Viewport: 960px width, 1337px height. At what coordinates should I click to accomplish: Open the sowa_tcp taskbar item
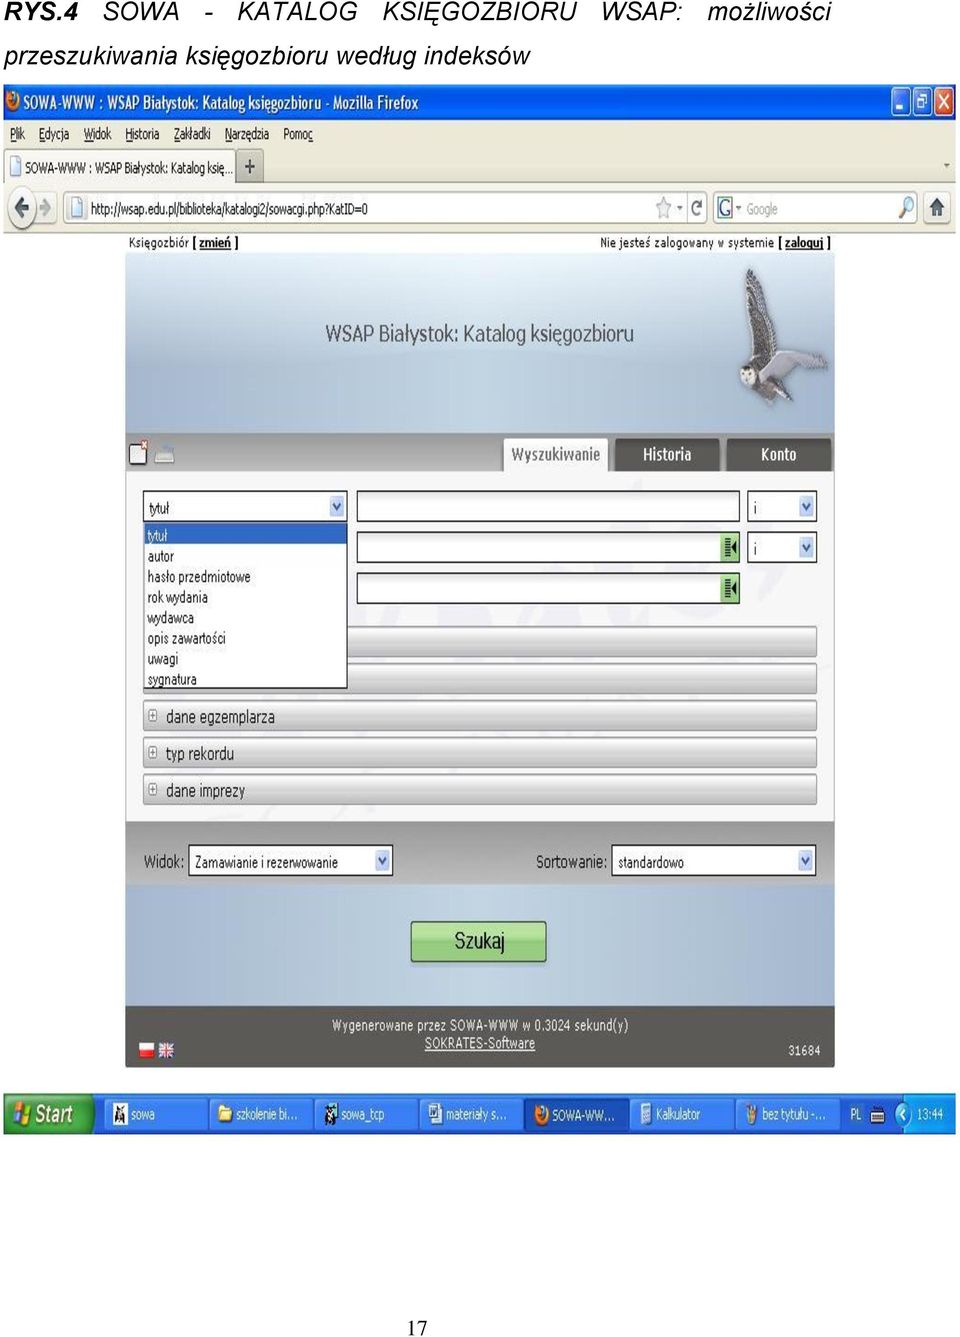click(366, 1114)
